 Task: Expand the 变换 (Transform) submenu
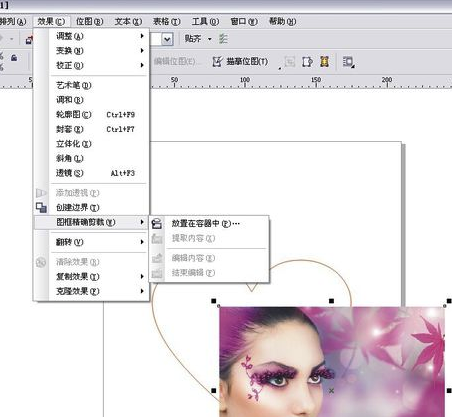tap(91, 51)
